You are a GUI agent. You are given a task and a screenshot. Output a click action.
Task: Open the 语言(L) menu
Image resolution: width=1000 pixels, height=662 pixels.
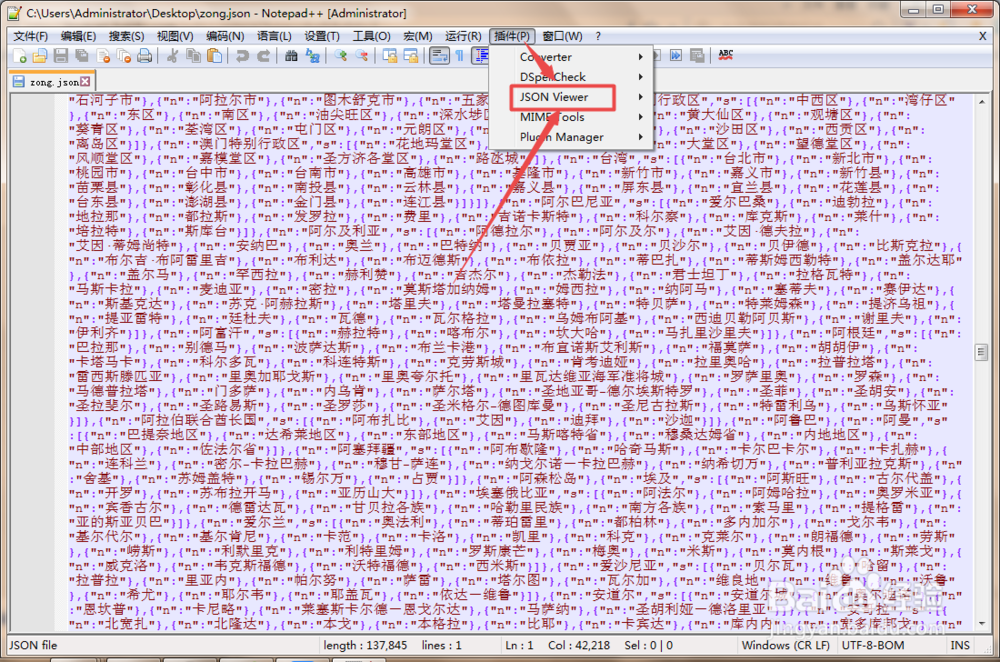click(274, 36)
